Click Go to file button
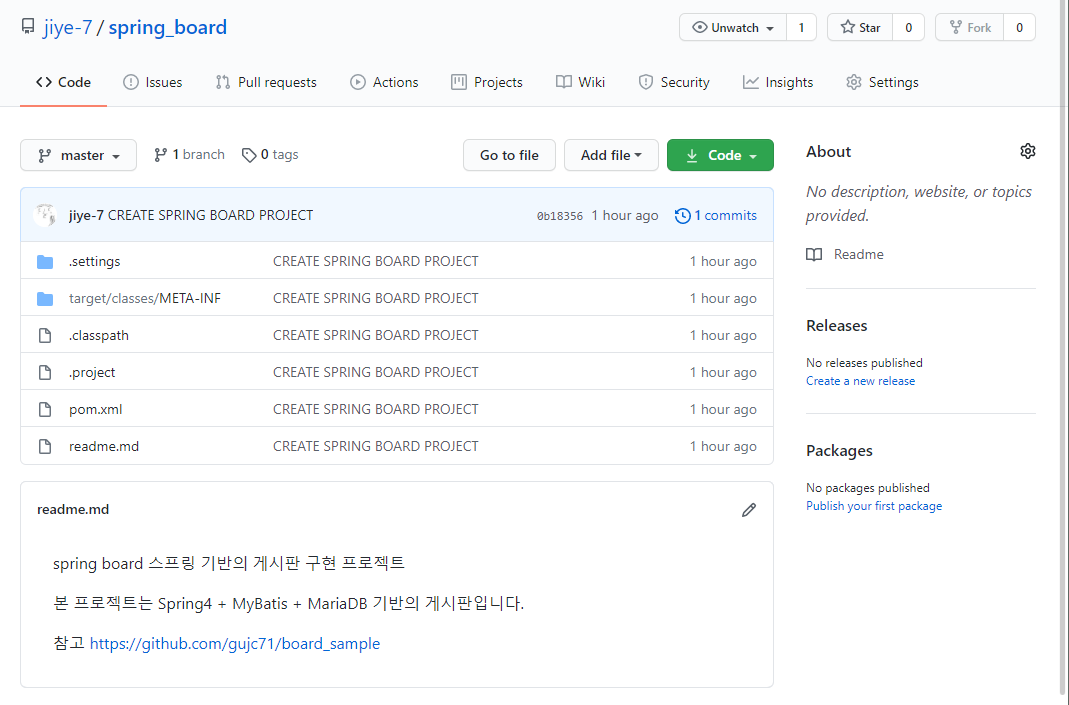 pos(509,155)
